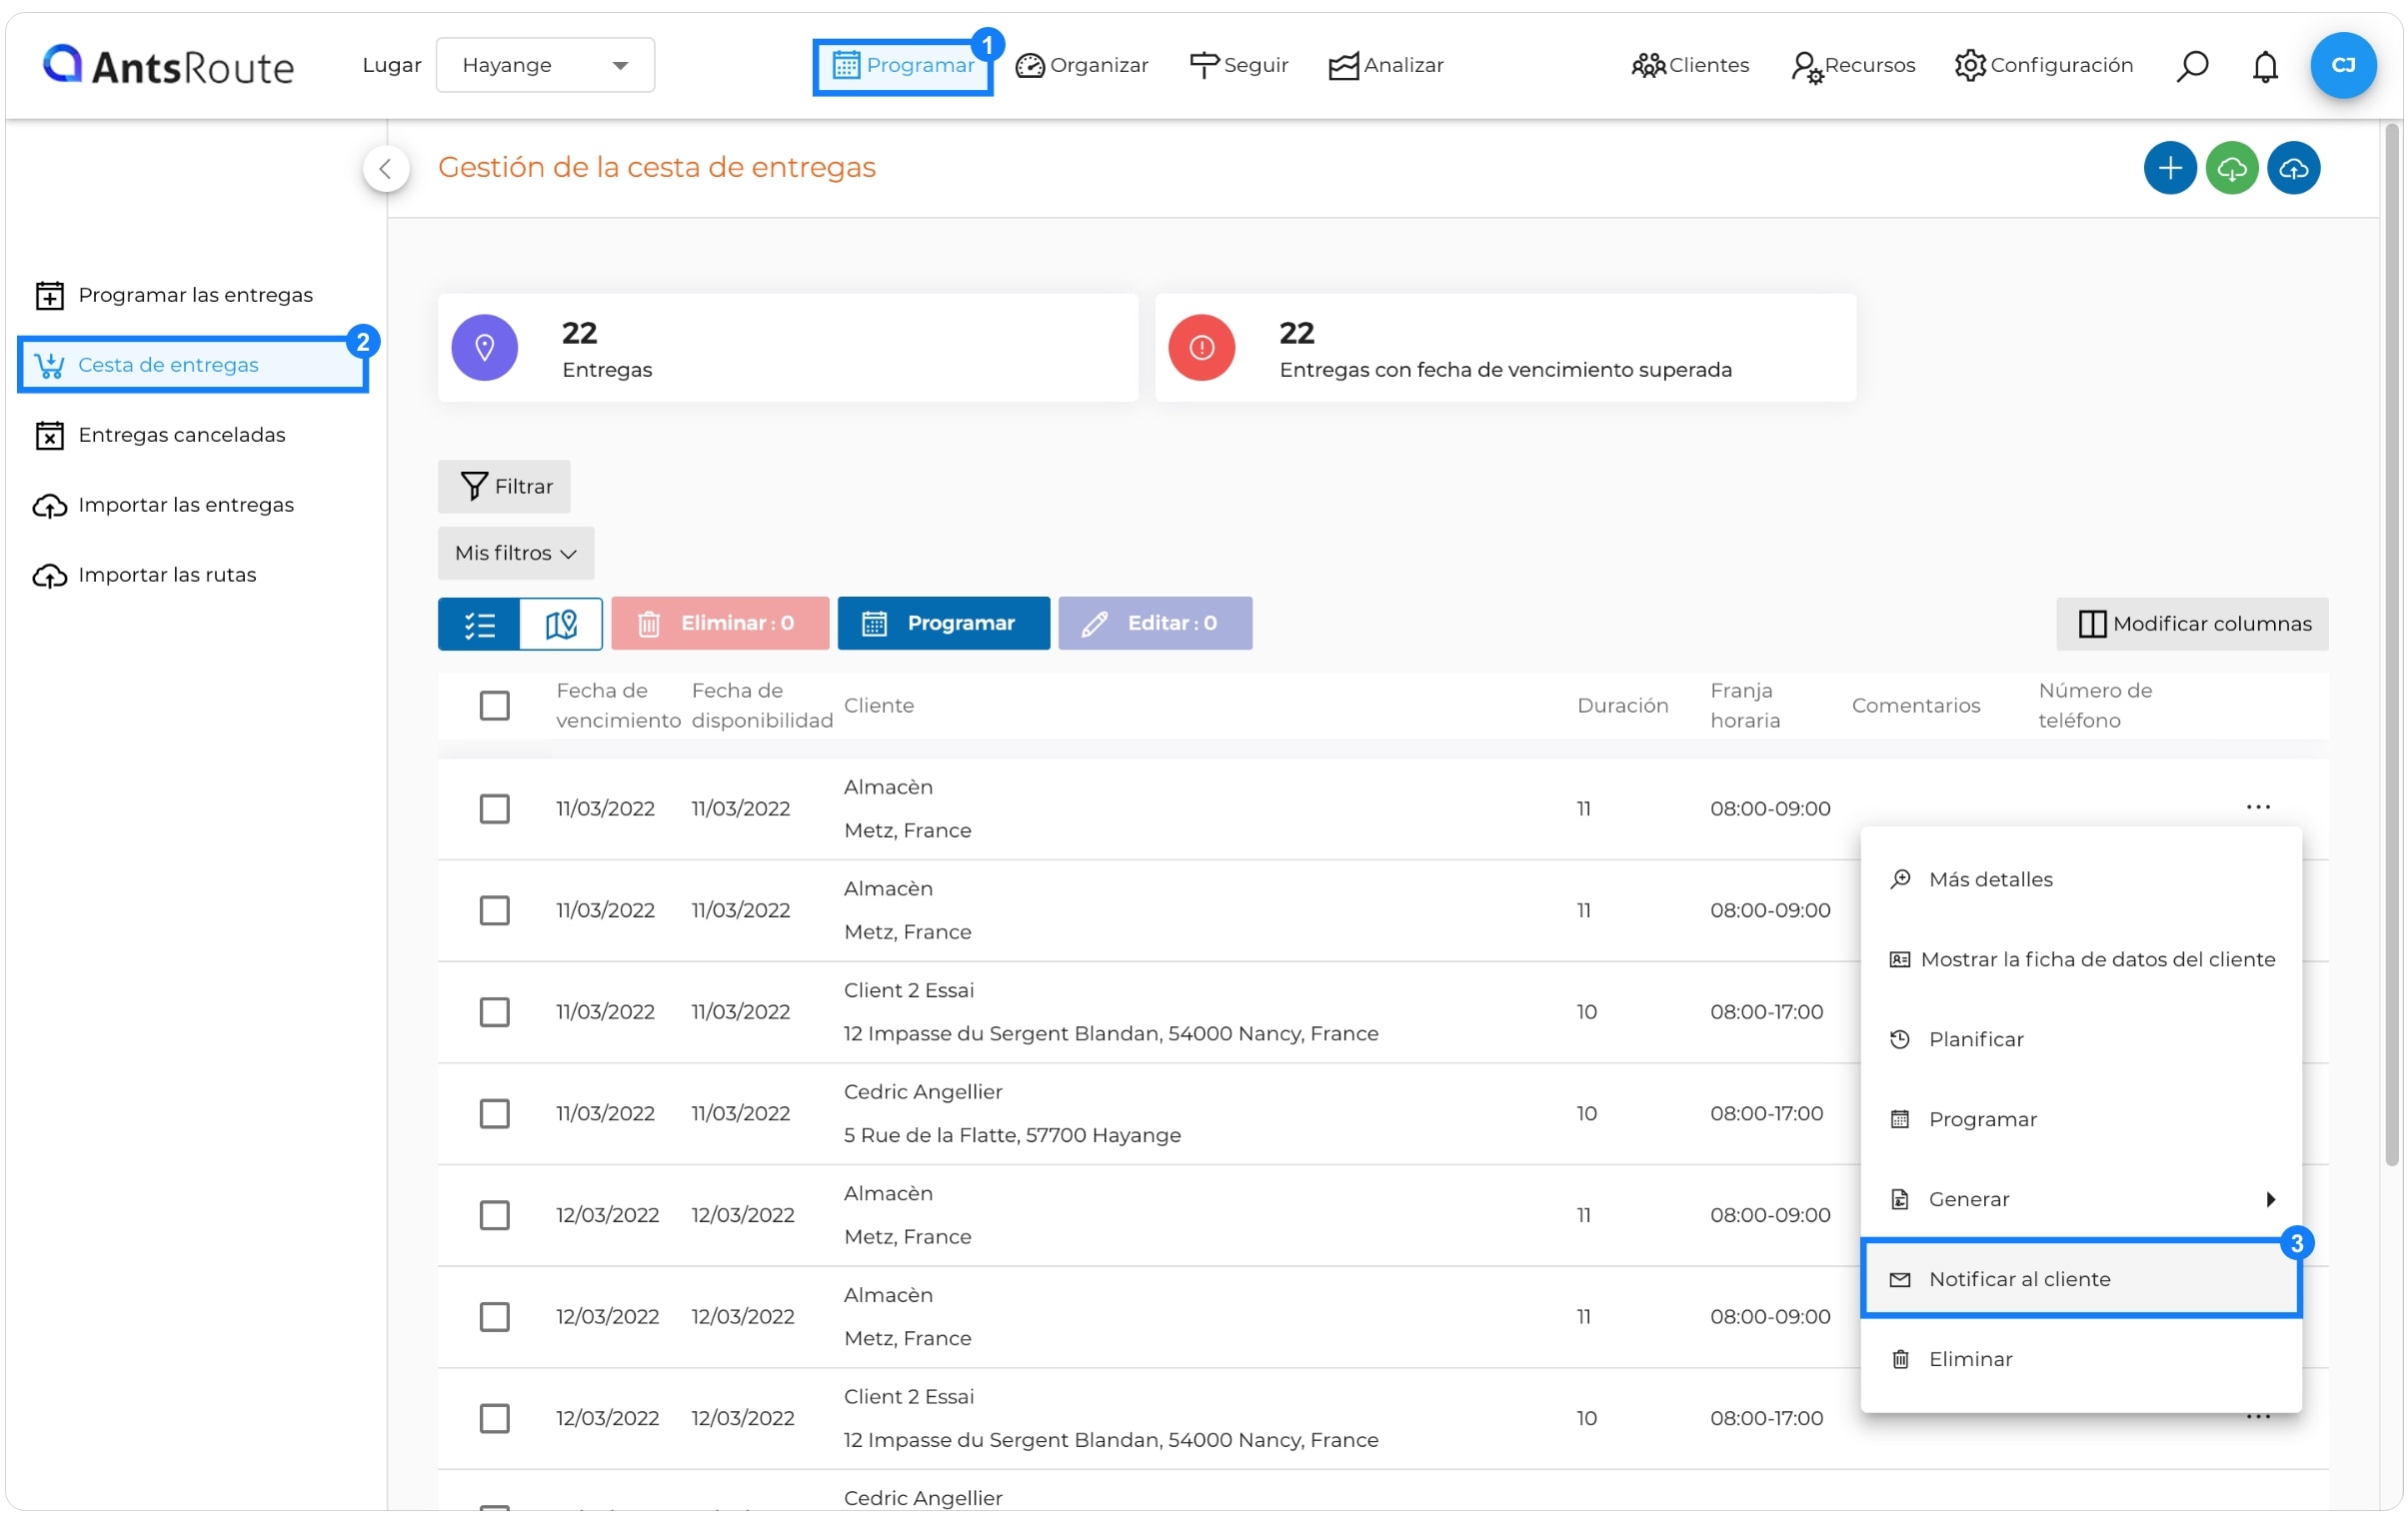
Task: Click the blue plus add delivery button
Action: 2169,168
